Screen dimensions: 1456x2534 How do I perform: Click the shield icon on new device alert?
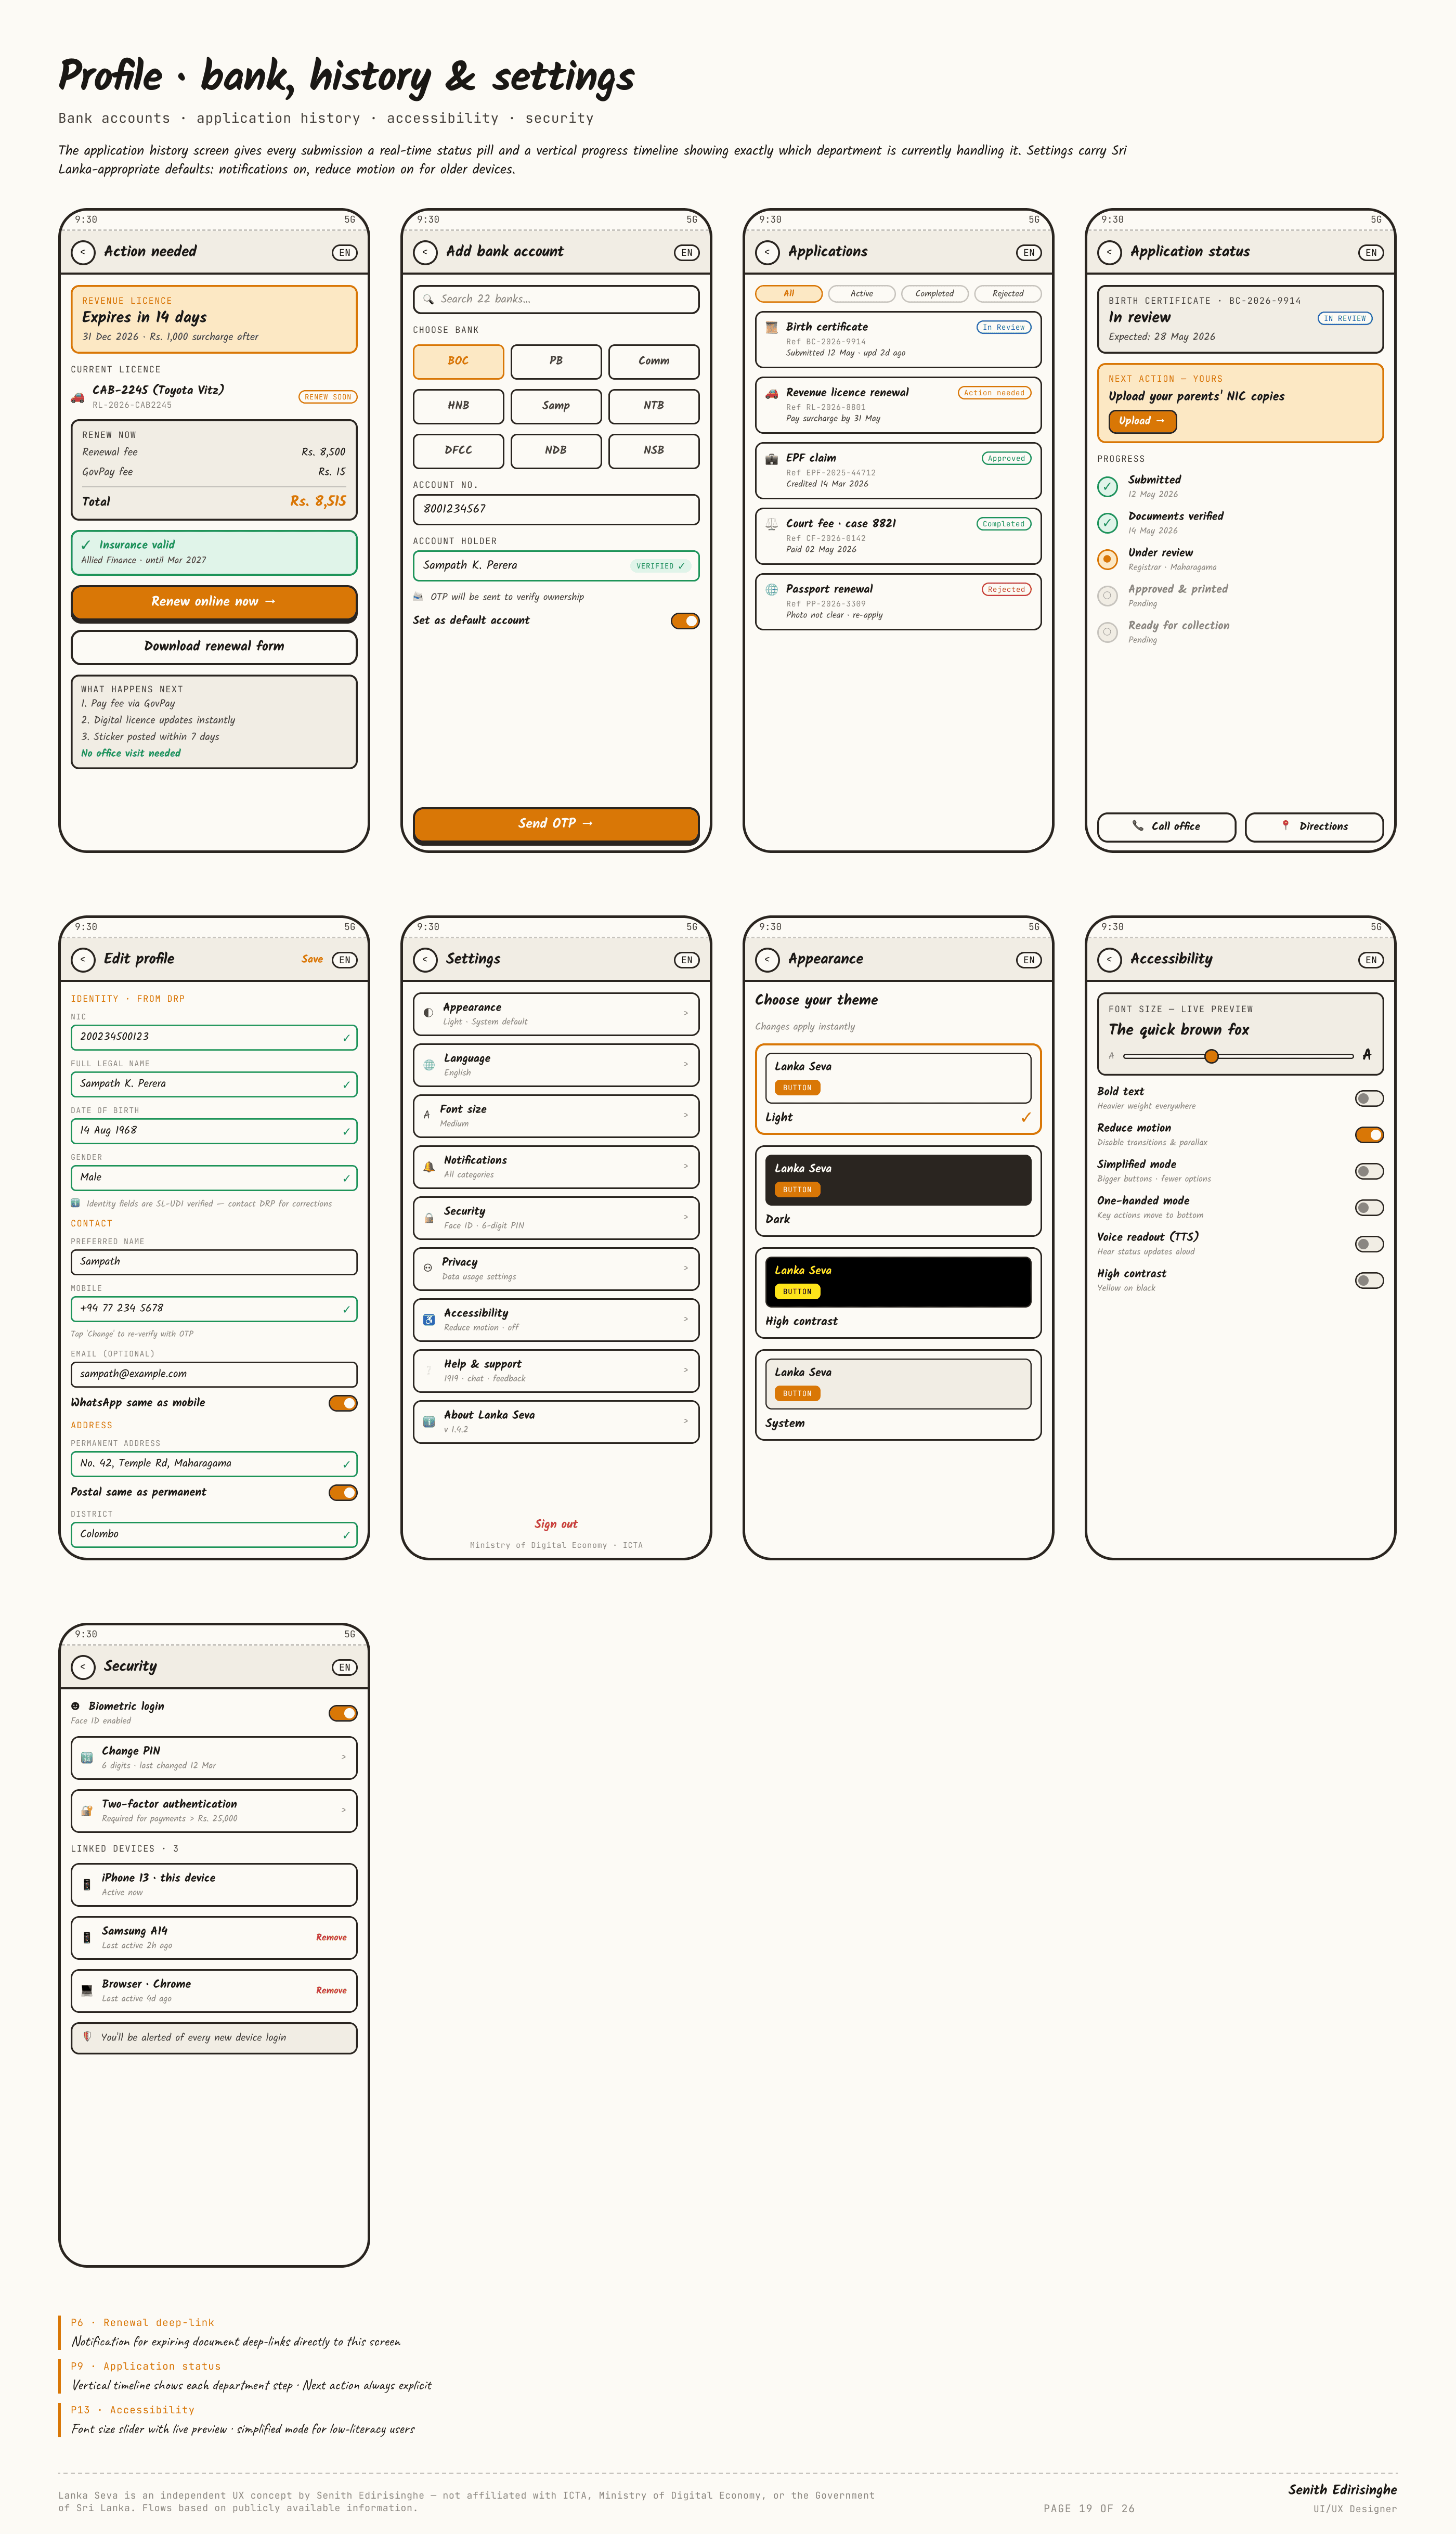click(x=87, y=2037)
